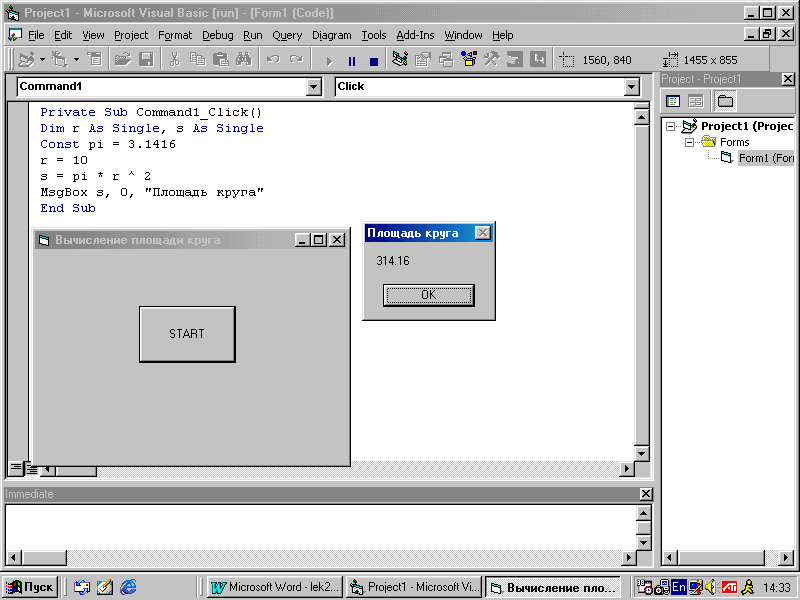Viewport: 800px width, 600px height.
Task: Open the Diagram menu
Action: (332, 35)
